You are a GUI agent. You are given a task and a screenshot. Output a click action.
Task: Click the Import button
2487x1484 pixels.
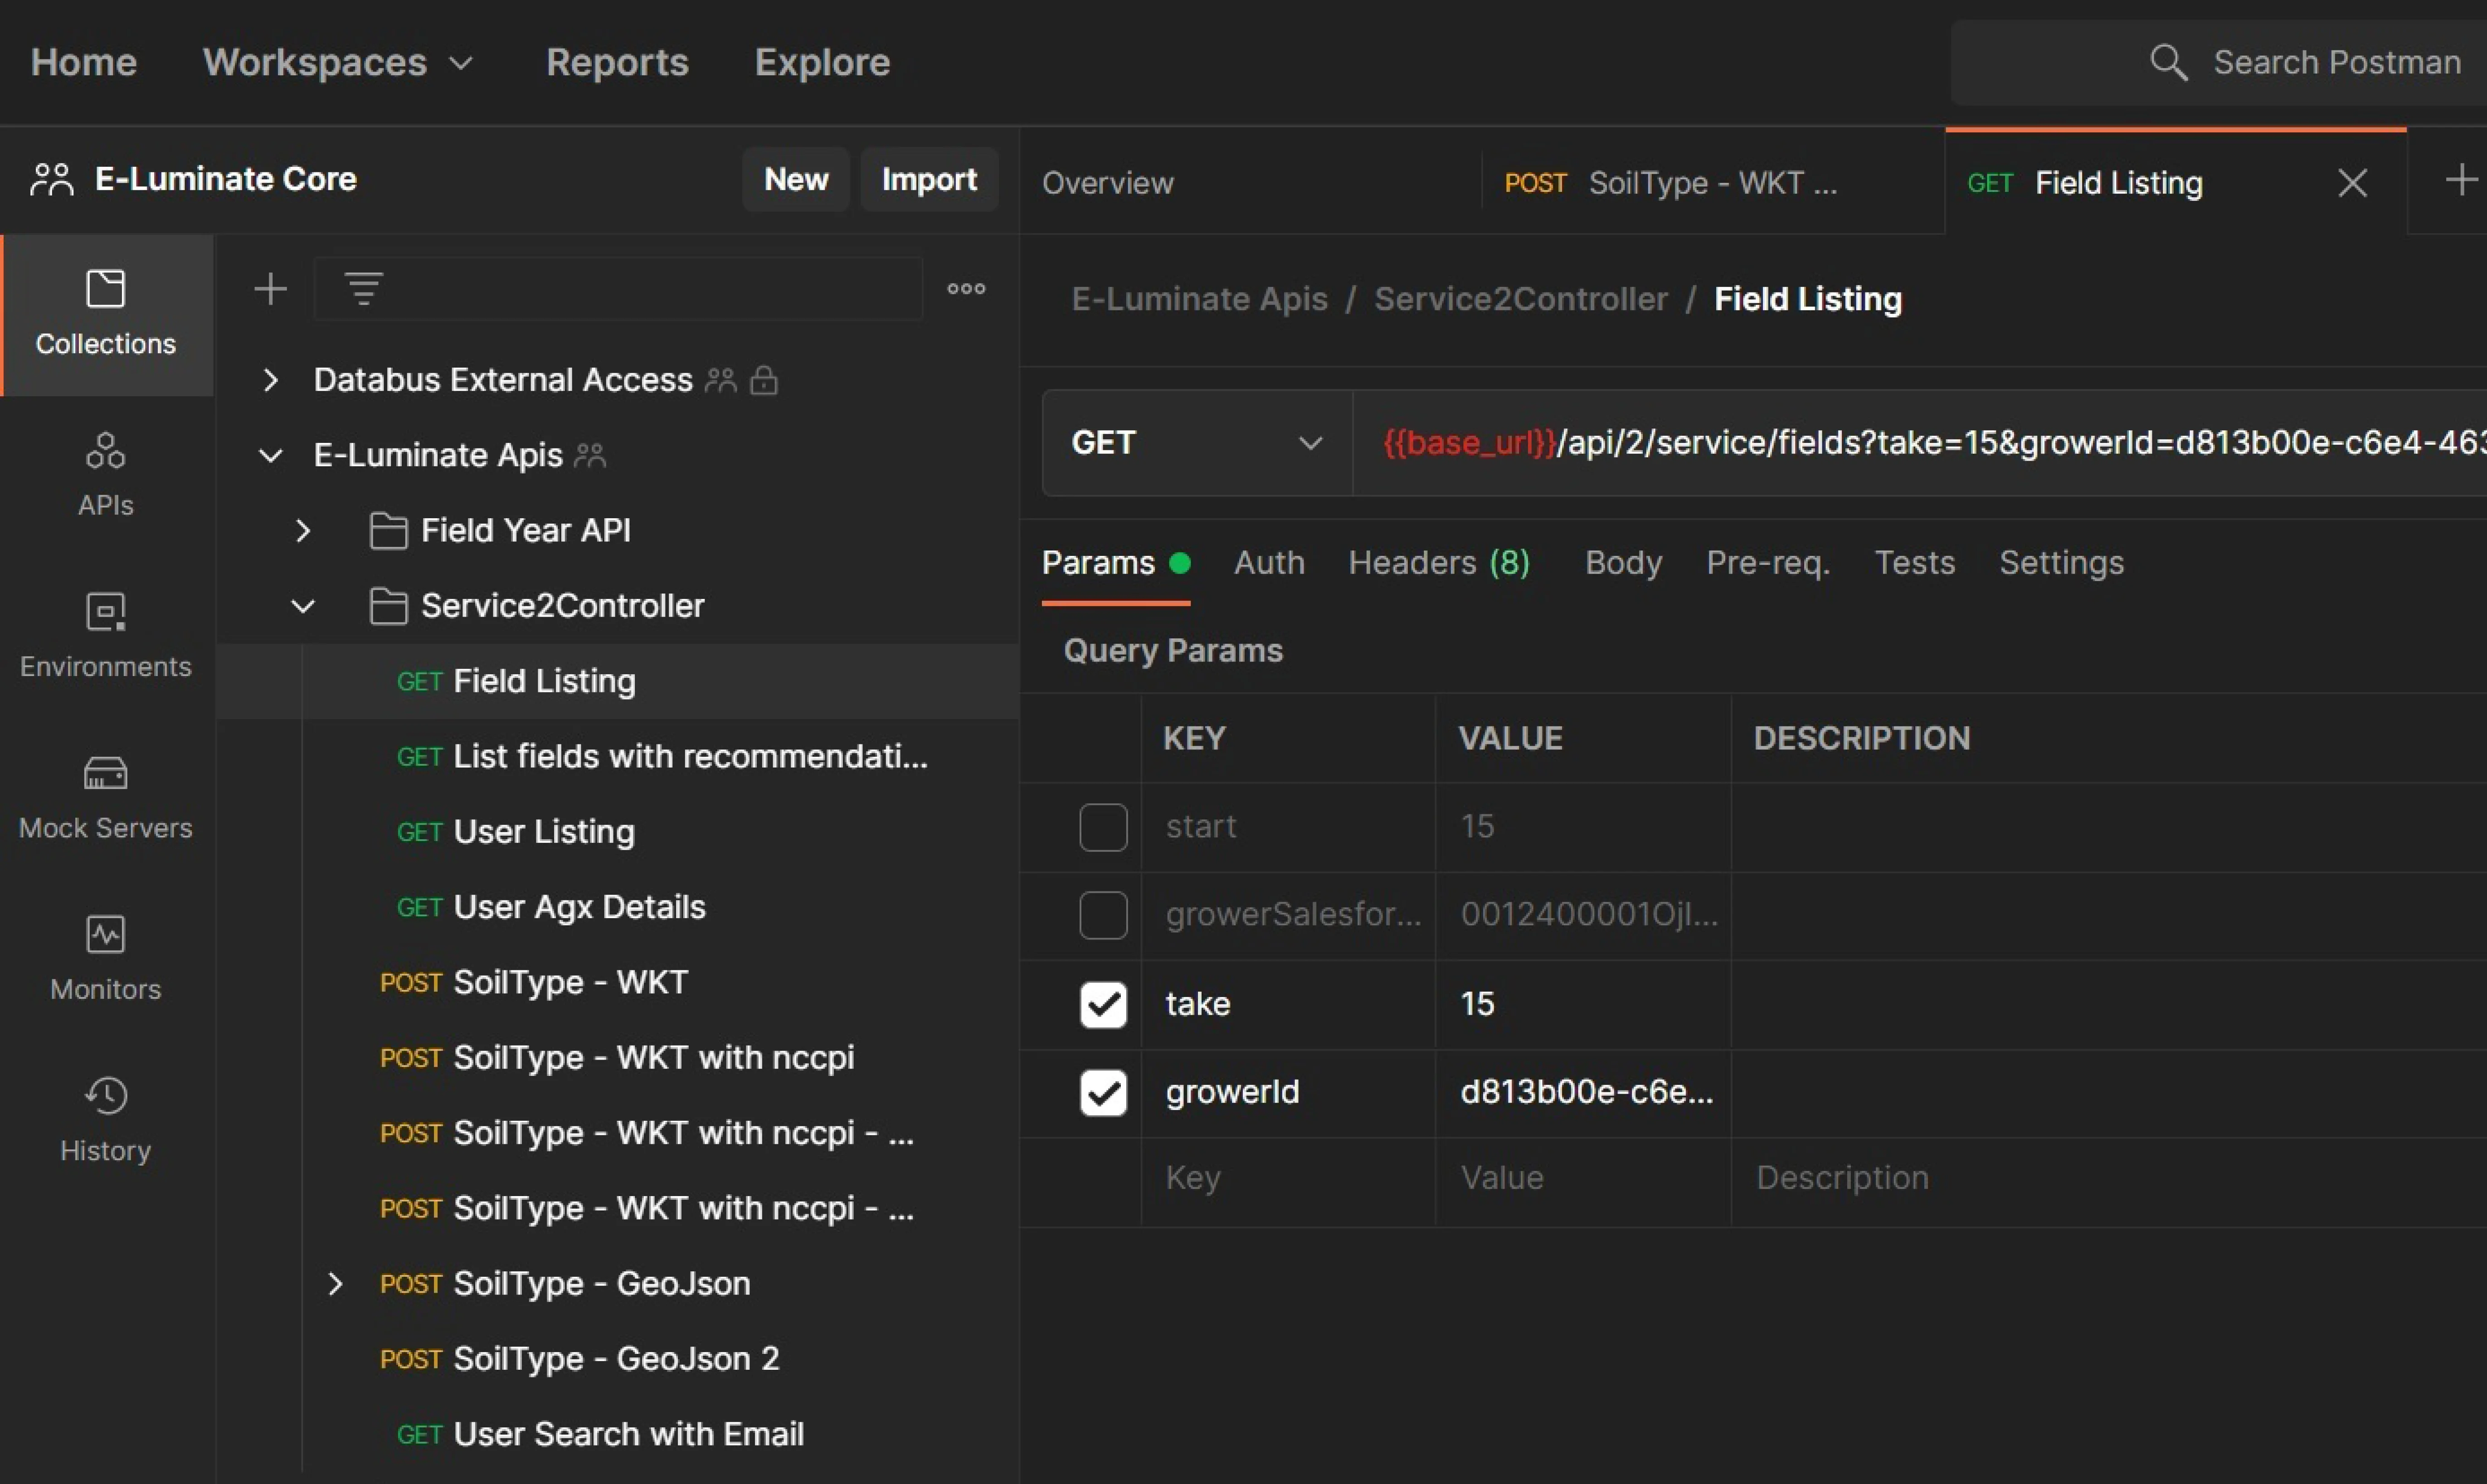[x=928, y=179]
